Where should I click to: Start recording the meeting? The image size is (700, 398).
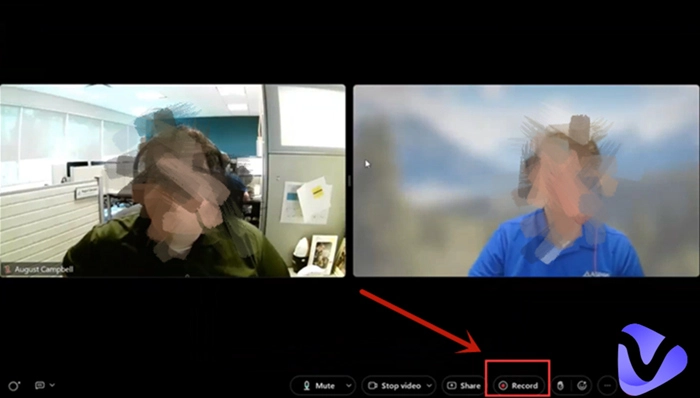[x=518, y=386]
